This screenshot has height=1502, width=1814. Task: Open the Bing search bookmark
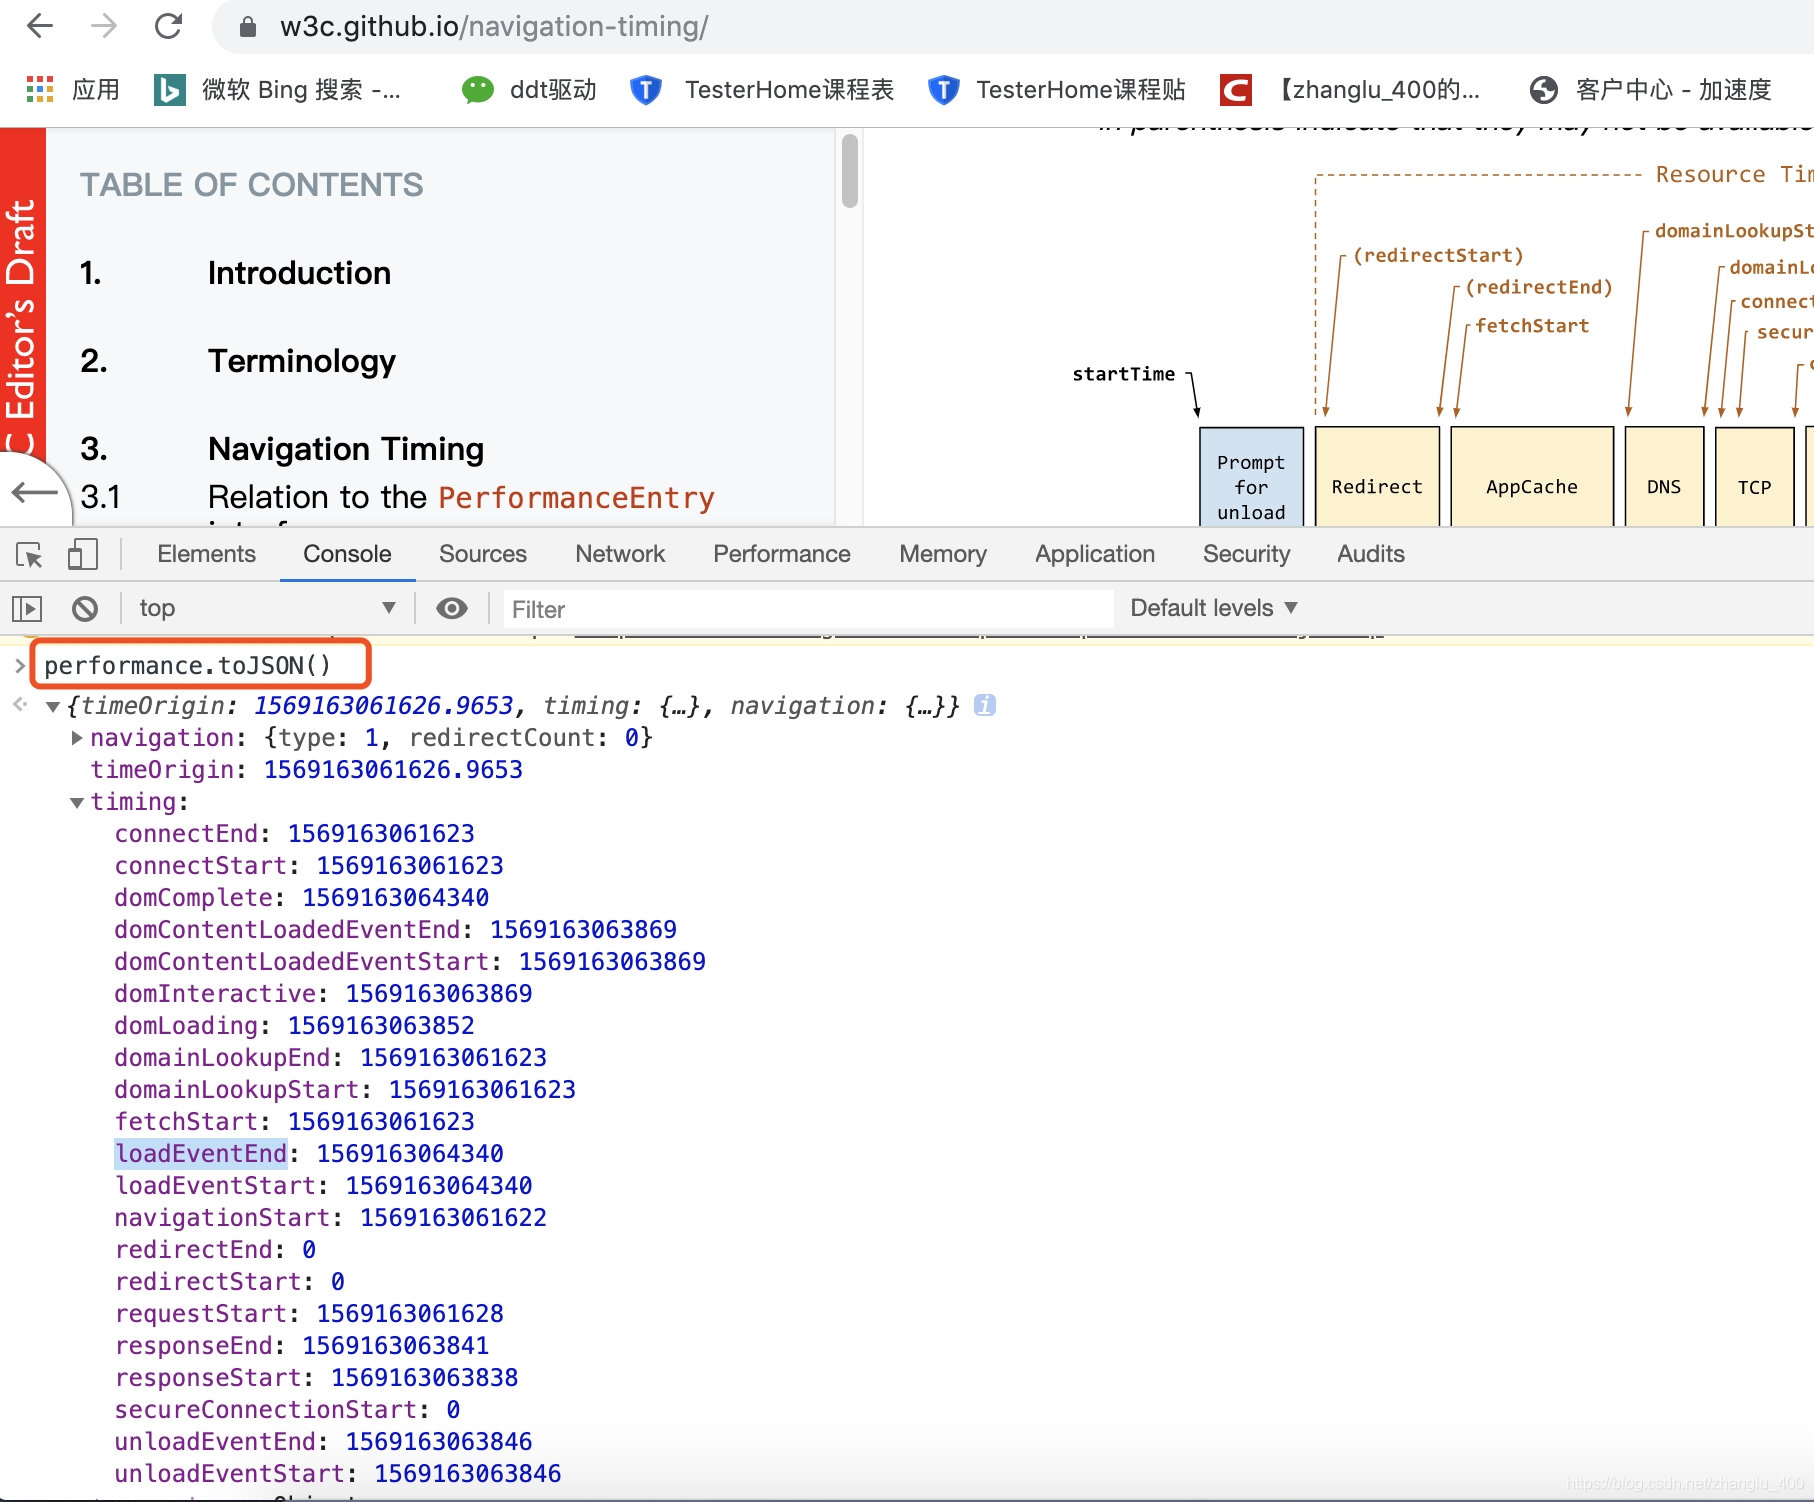(278, 89)
